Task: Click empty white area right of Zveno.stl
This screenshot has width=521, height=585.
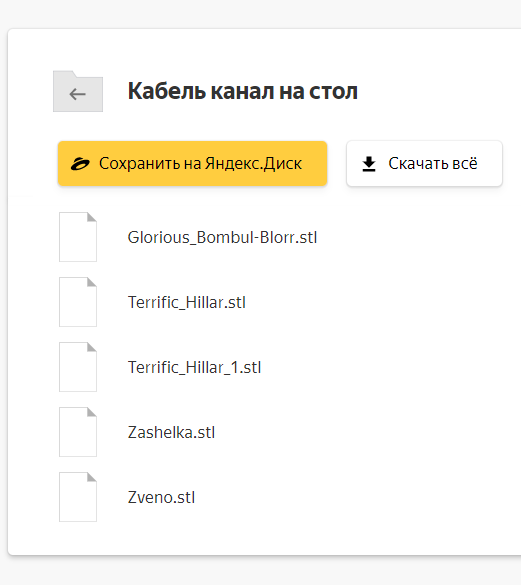Action: tap(355, 497)
